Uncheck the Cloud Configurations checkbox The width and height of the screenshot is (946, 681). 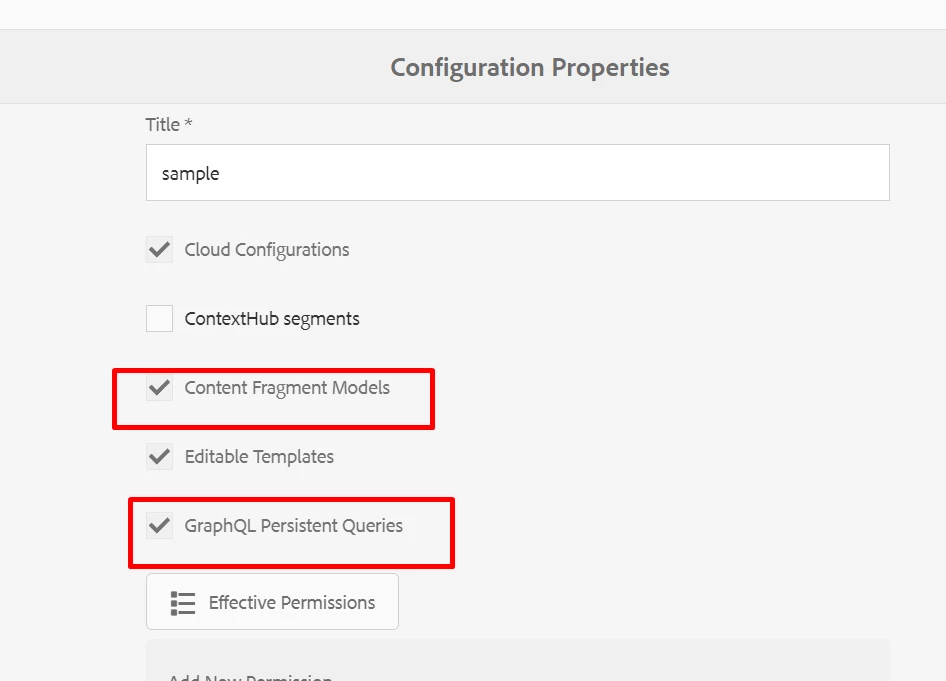tap(159, 250)
